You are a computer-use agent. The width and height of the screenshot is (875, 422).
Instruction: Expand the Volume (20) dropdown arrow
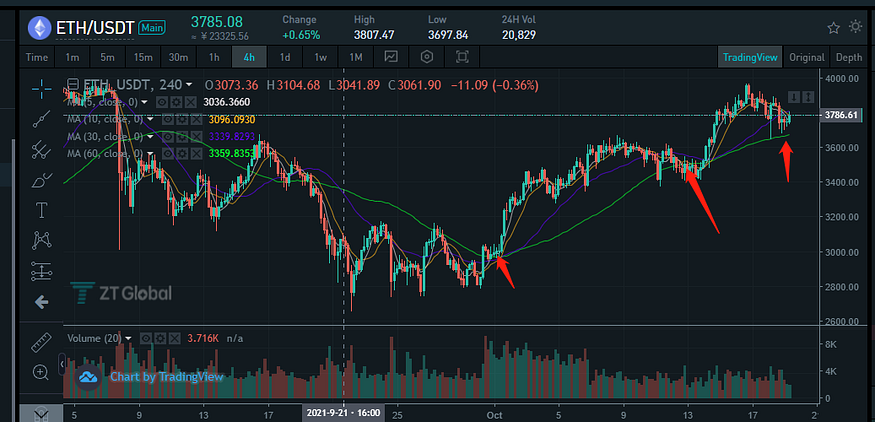pyautogui.click(x=129, y=339)
